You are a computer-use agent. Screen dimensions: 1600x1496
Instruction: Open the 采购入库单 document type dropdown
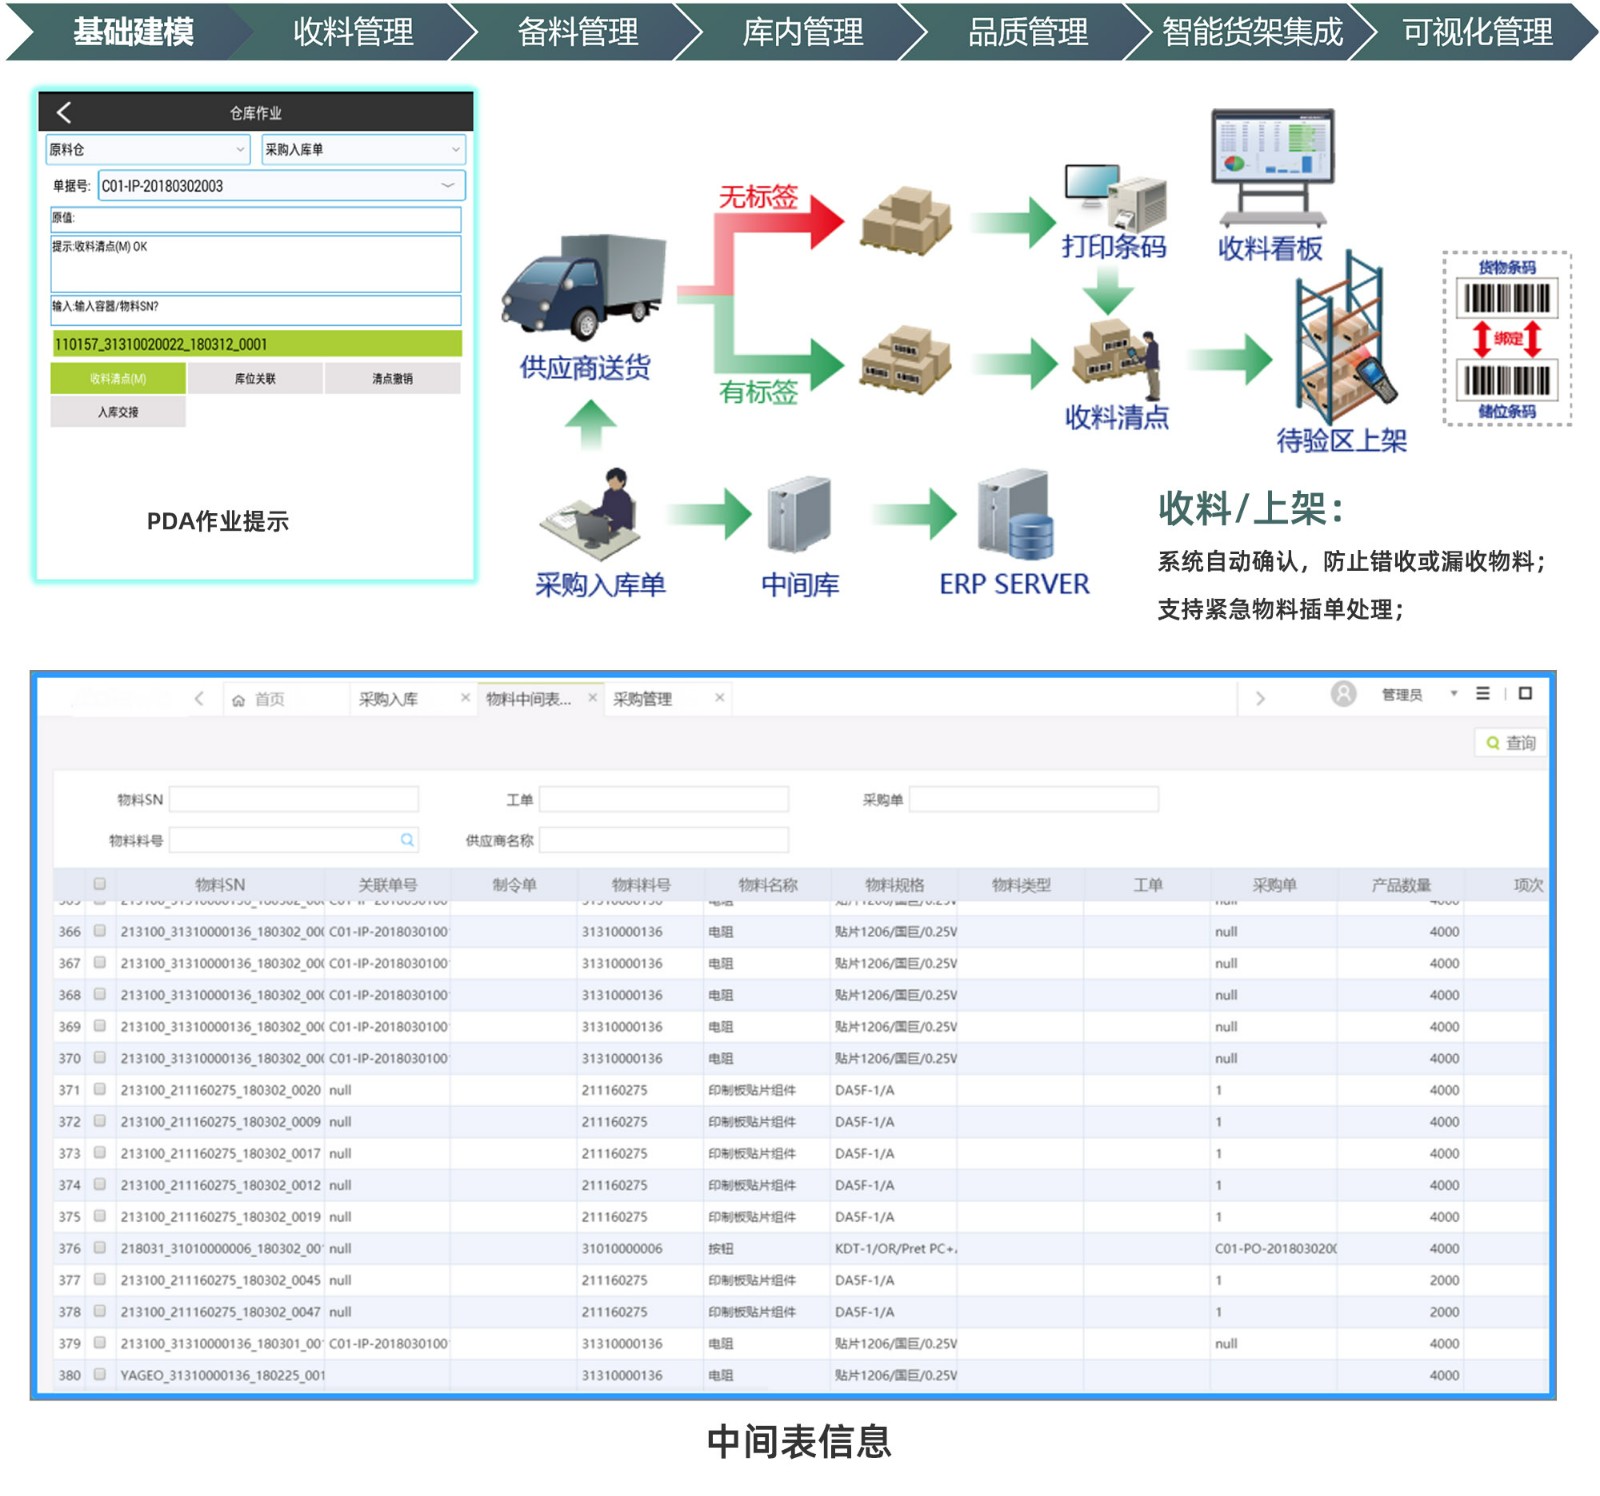pyautogui.click(x=363, y=150)
